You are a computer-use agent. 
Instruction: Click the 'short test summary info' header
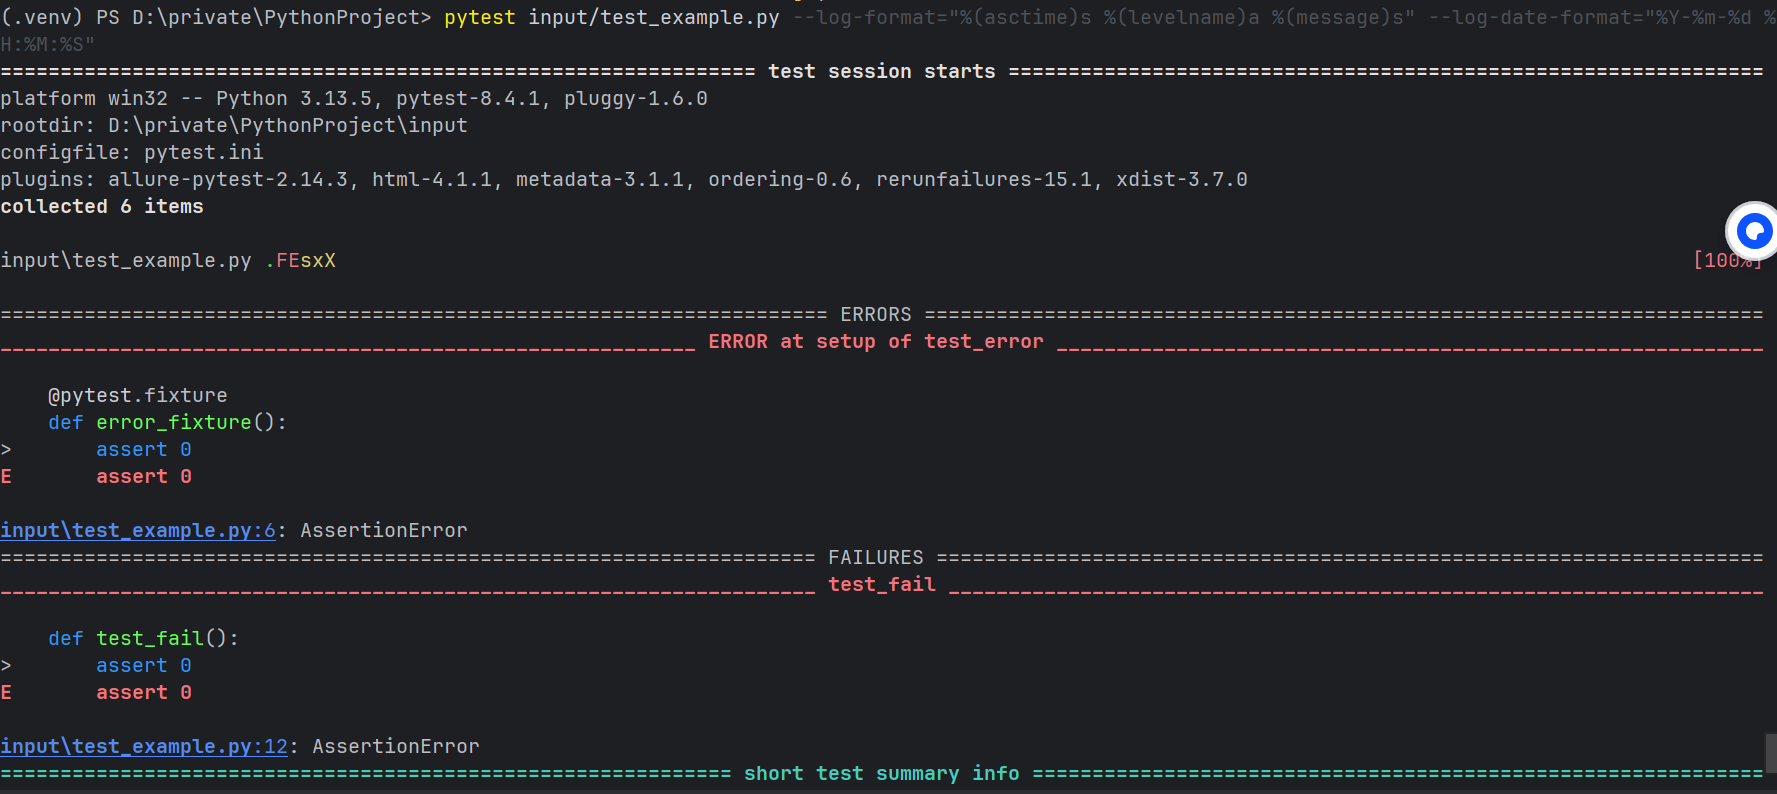click(882, 773)
